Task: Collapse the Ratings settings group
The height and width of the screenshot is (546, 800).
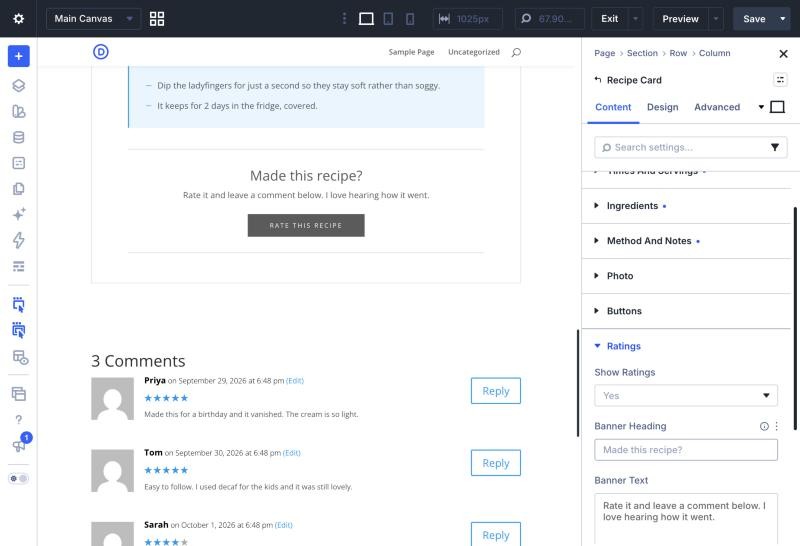Action: point(686,346)
